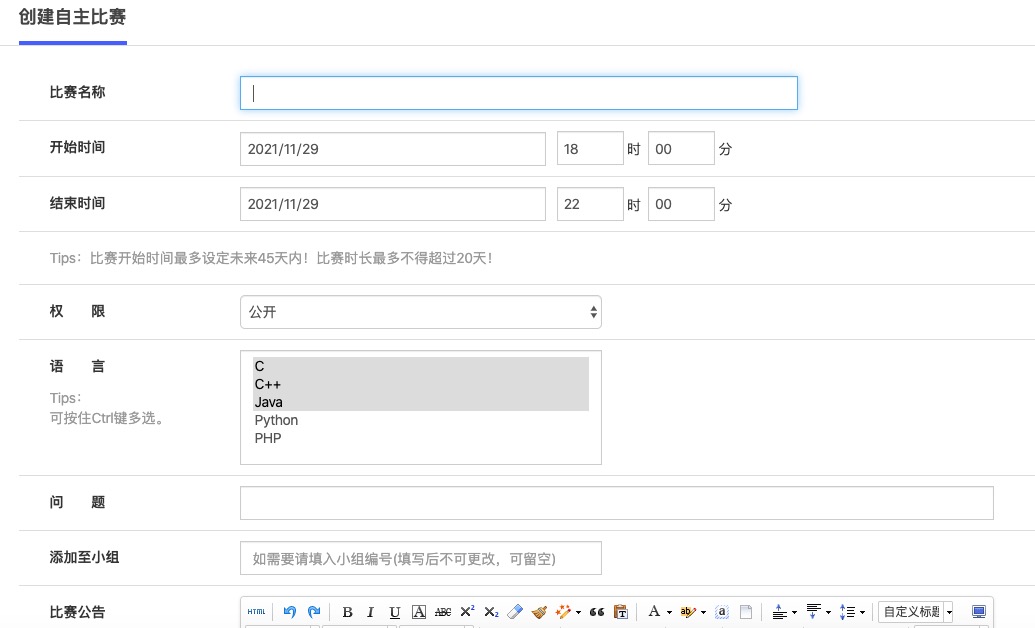Toggle HTML source mode in editor
Image resolution: width=1035 pixels, height=628 pixels.
click(257, 611)
